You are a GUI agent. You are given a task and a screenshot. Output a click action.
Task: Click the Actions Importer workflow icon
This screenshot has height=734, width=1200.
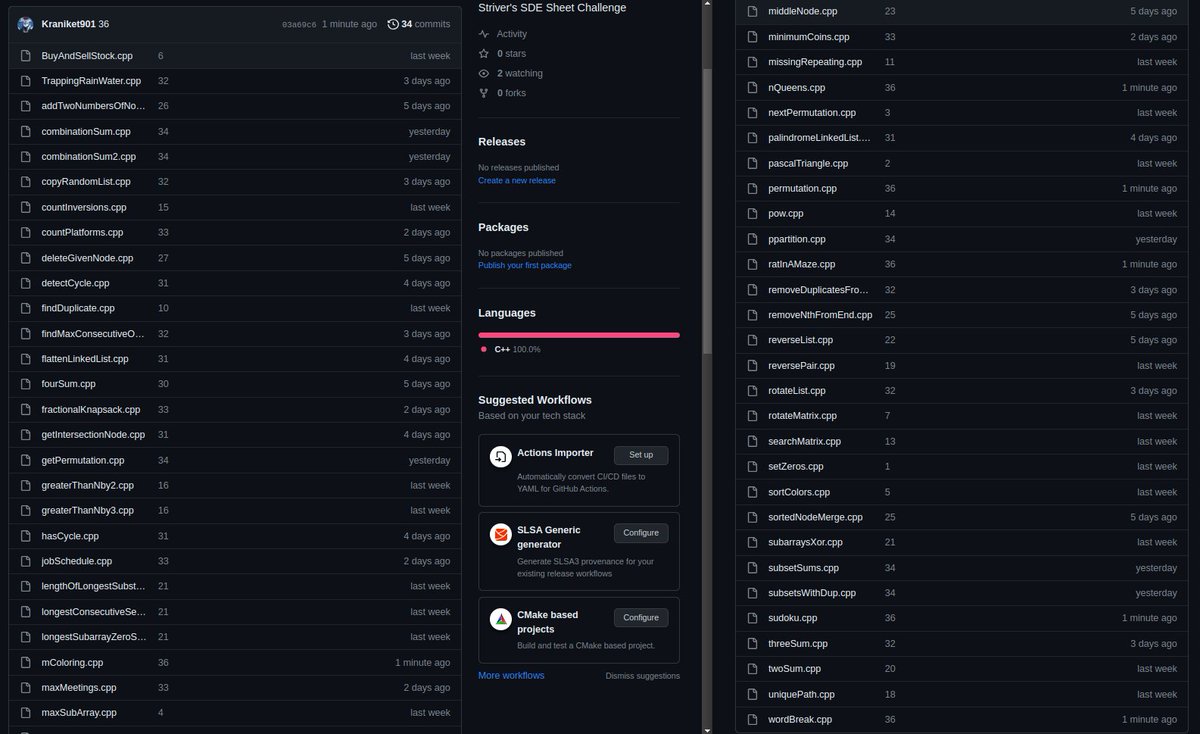501,456
